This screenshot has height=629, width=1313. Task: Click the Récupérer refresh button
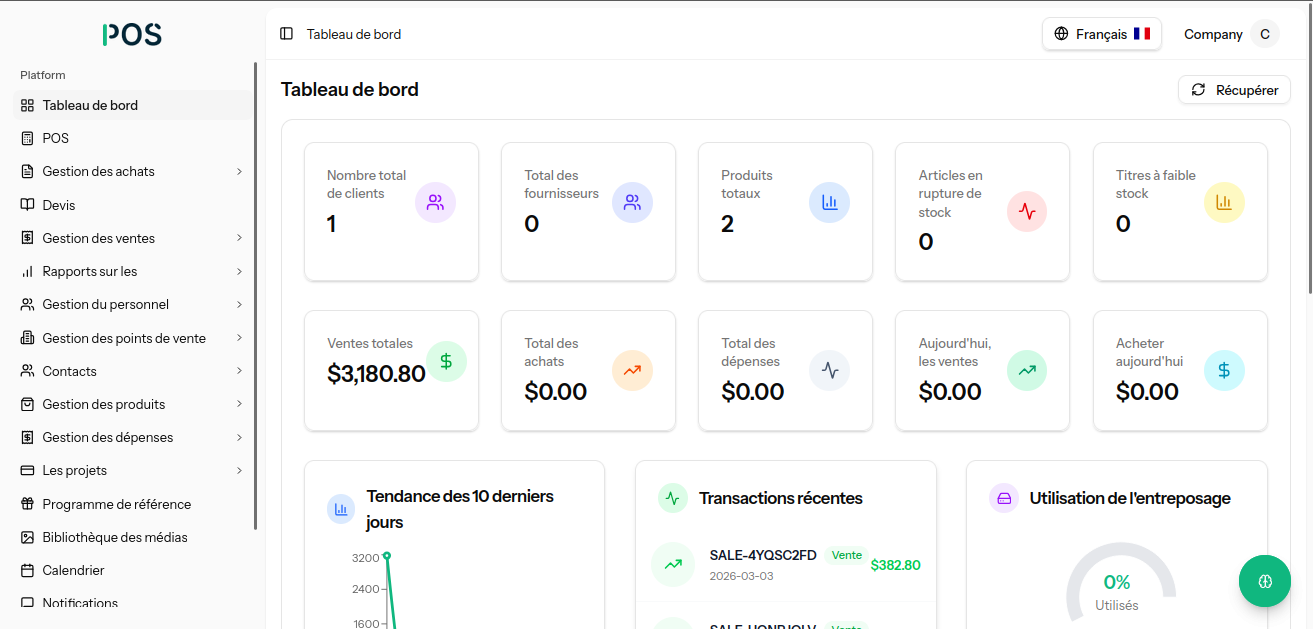coord(1234,90)
